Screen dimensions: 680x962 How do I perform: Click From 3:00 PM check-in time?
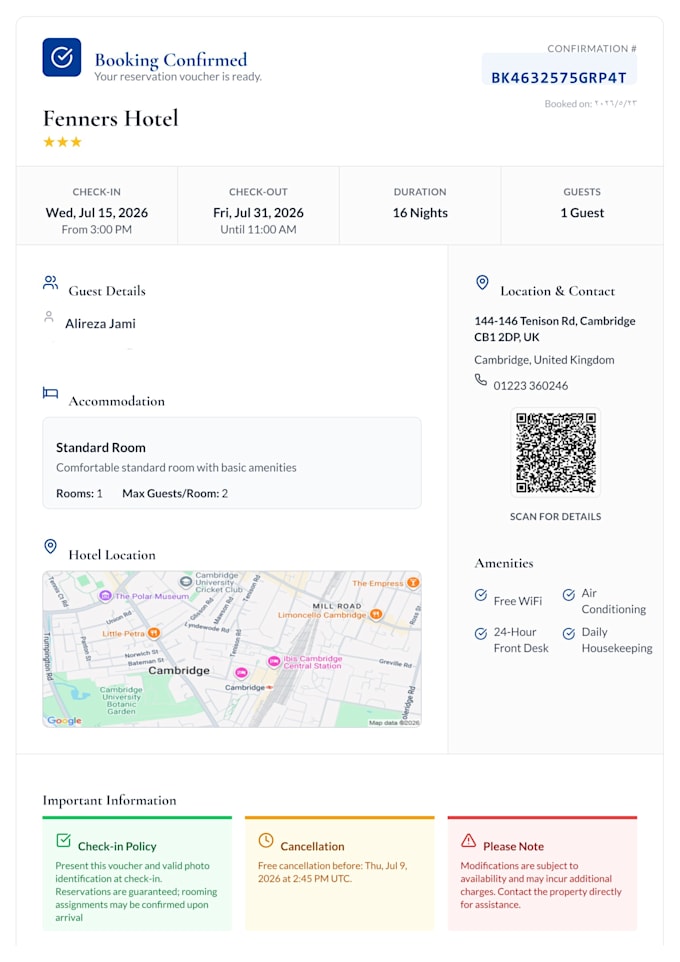point(96,229)
